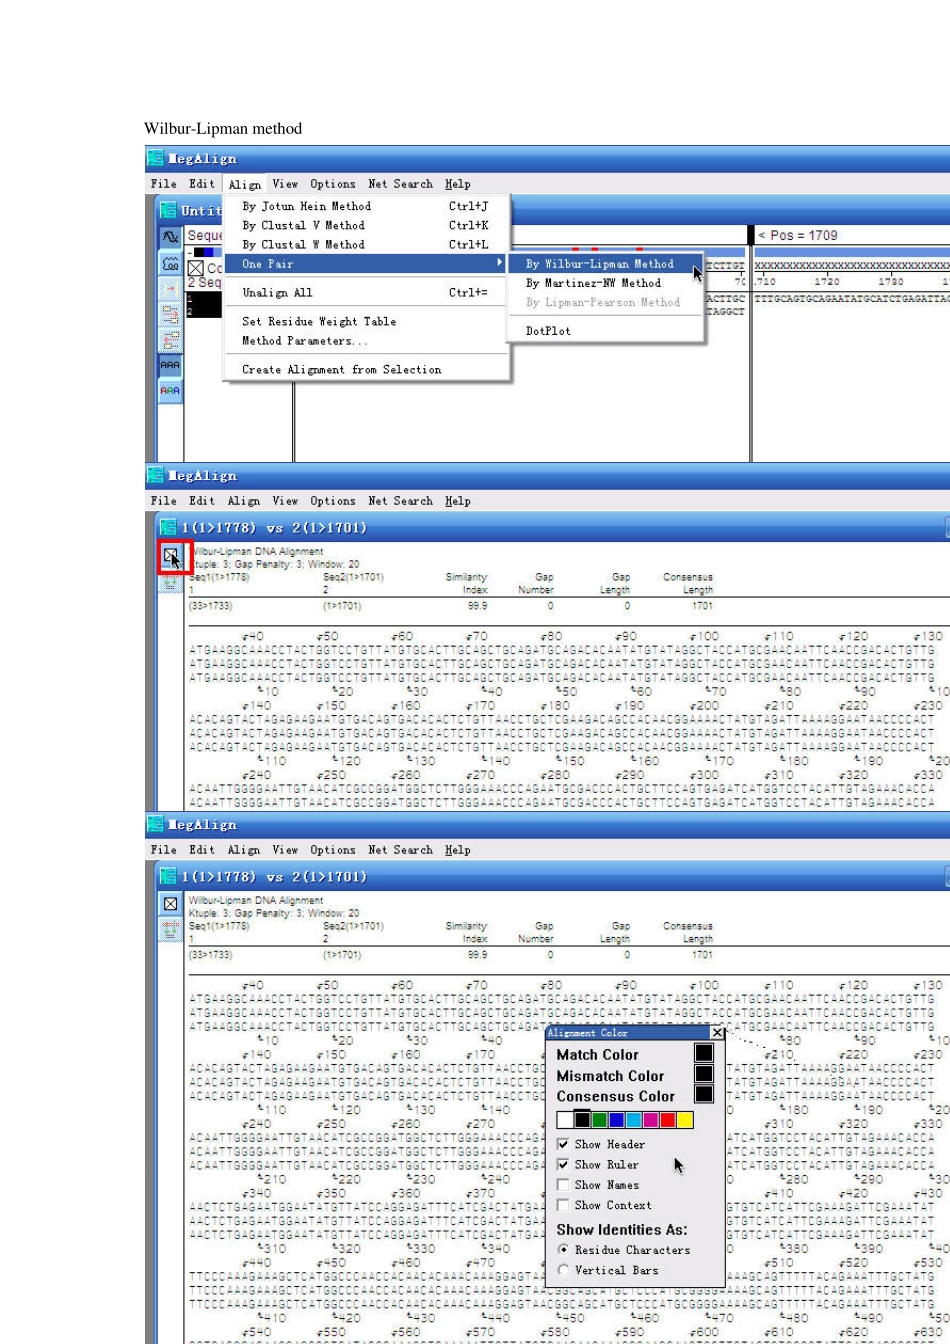Select By Wilbur-Lipman Method
This screenshot has width=950, height=1344.
tap(605, 264)
